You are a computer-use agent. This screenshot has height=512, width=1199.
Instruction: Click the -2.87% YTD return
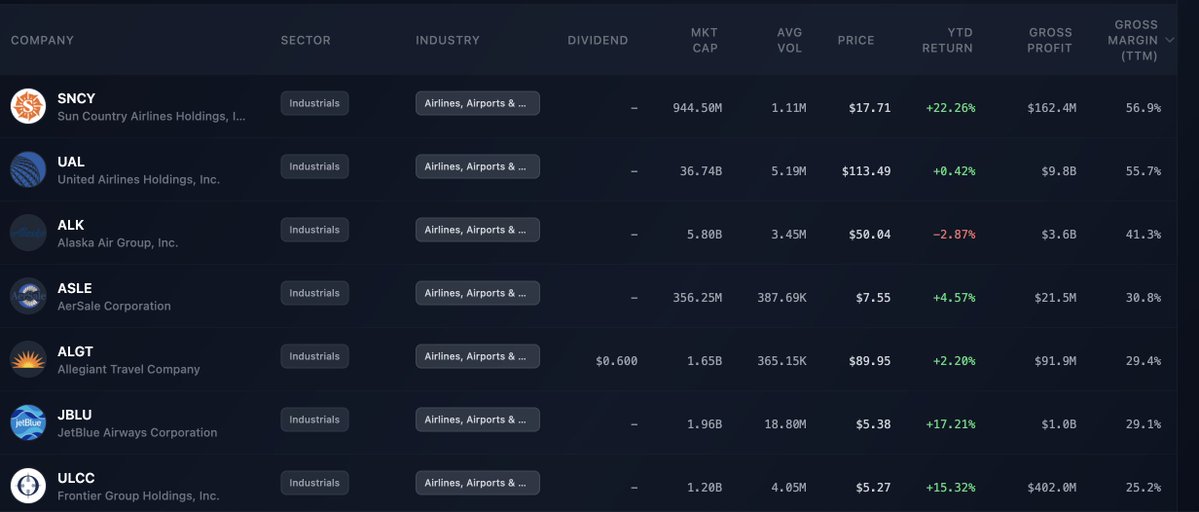(954, 235)
